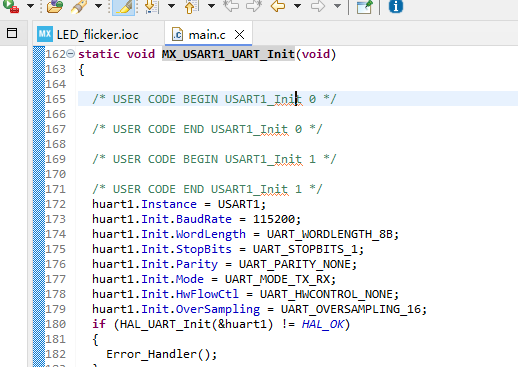
Task: Click the blue marker bar beside line 172
Action: coord(39,204)
